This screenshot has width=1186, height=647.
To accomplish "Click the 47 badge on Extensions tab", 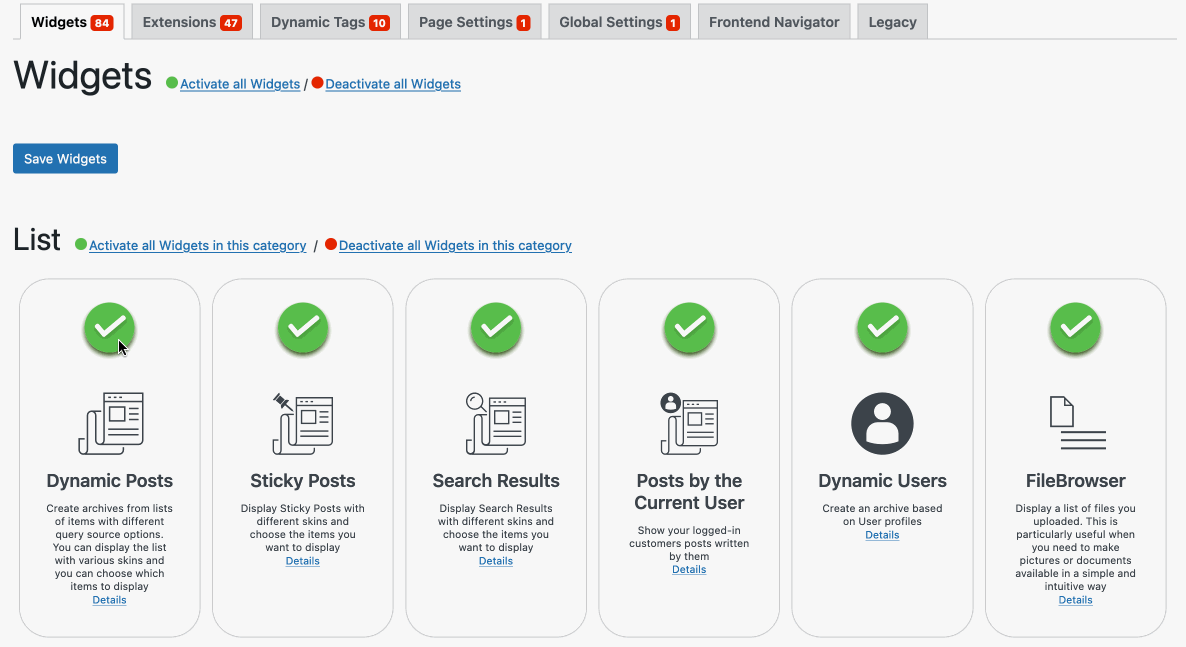I will [231, 23].
